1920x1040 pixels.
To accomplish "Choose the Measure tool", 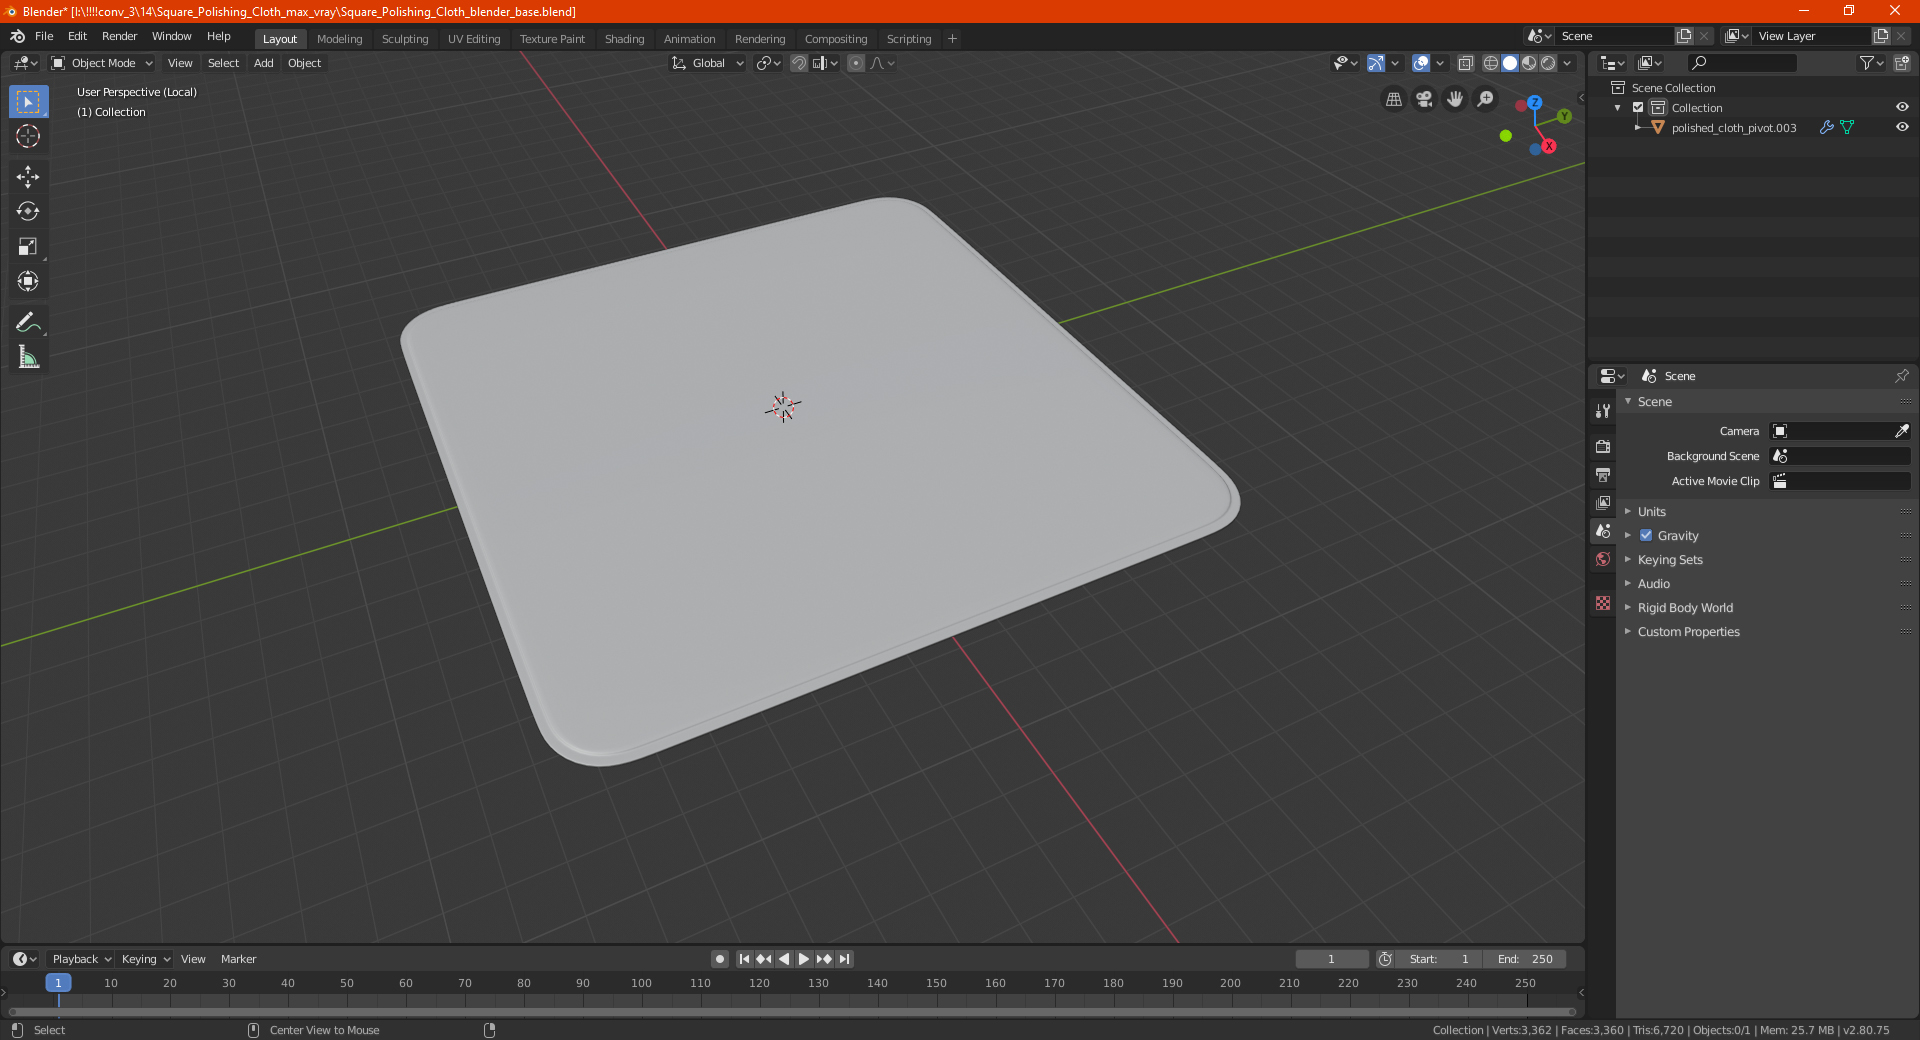I will tap(28, 357).
